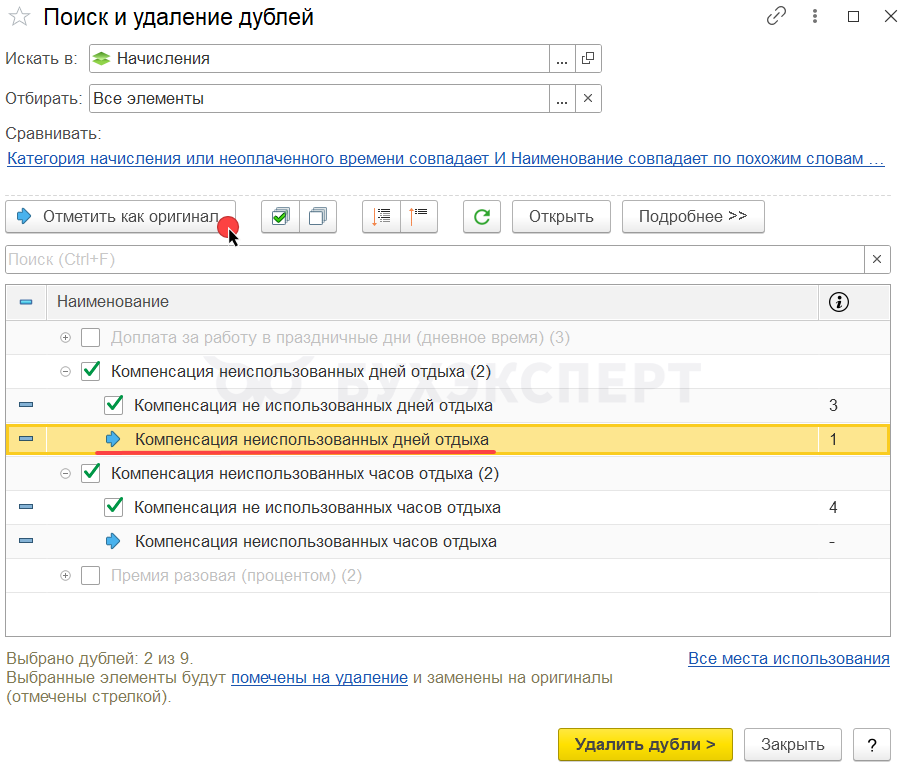Collapse Компенсация неиспользованных дней отдыха group
Screen dimensions: 904x768
(66, 372)
